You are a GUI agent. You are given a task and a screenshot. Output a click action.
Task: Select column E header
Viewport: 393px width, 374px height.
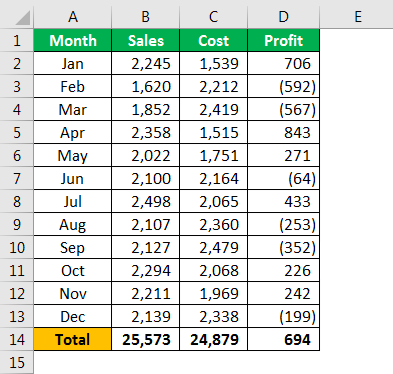358,17
